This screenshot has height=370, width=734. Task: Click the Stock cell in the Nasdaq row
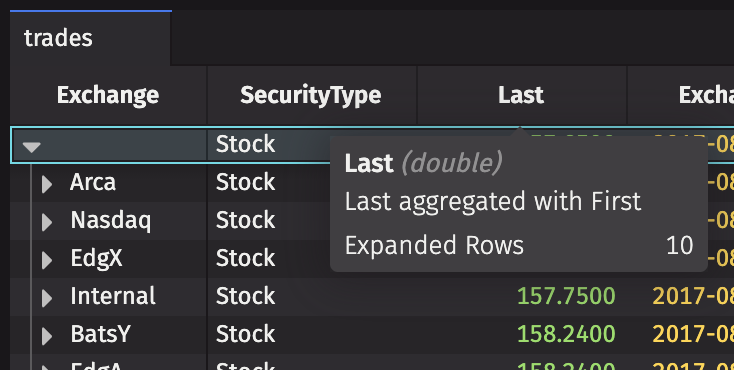[x=246, y=220]
